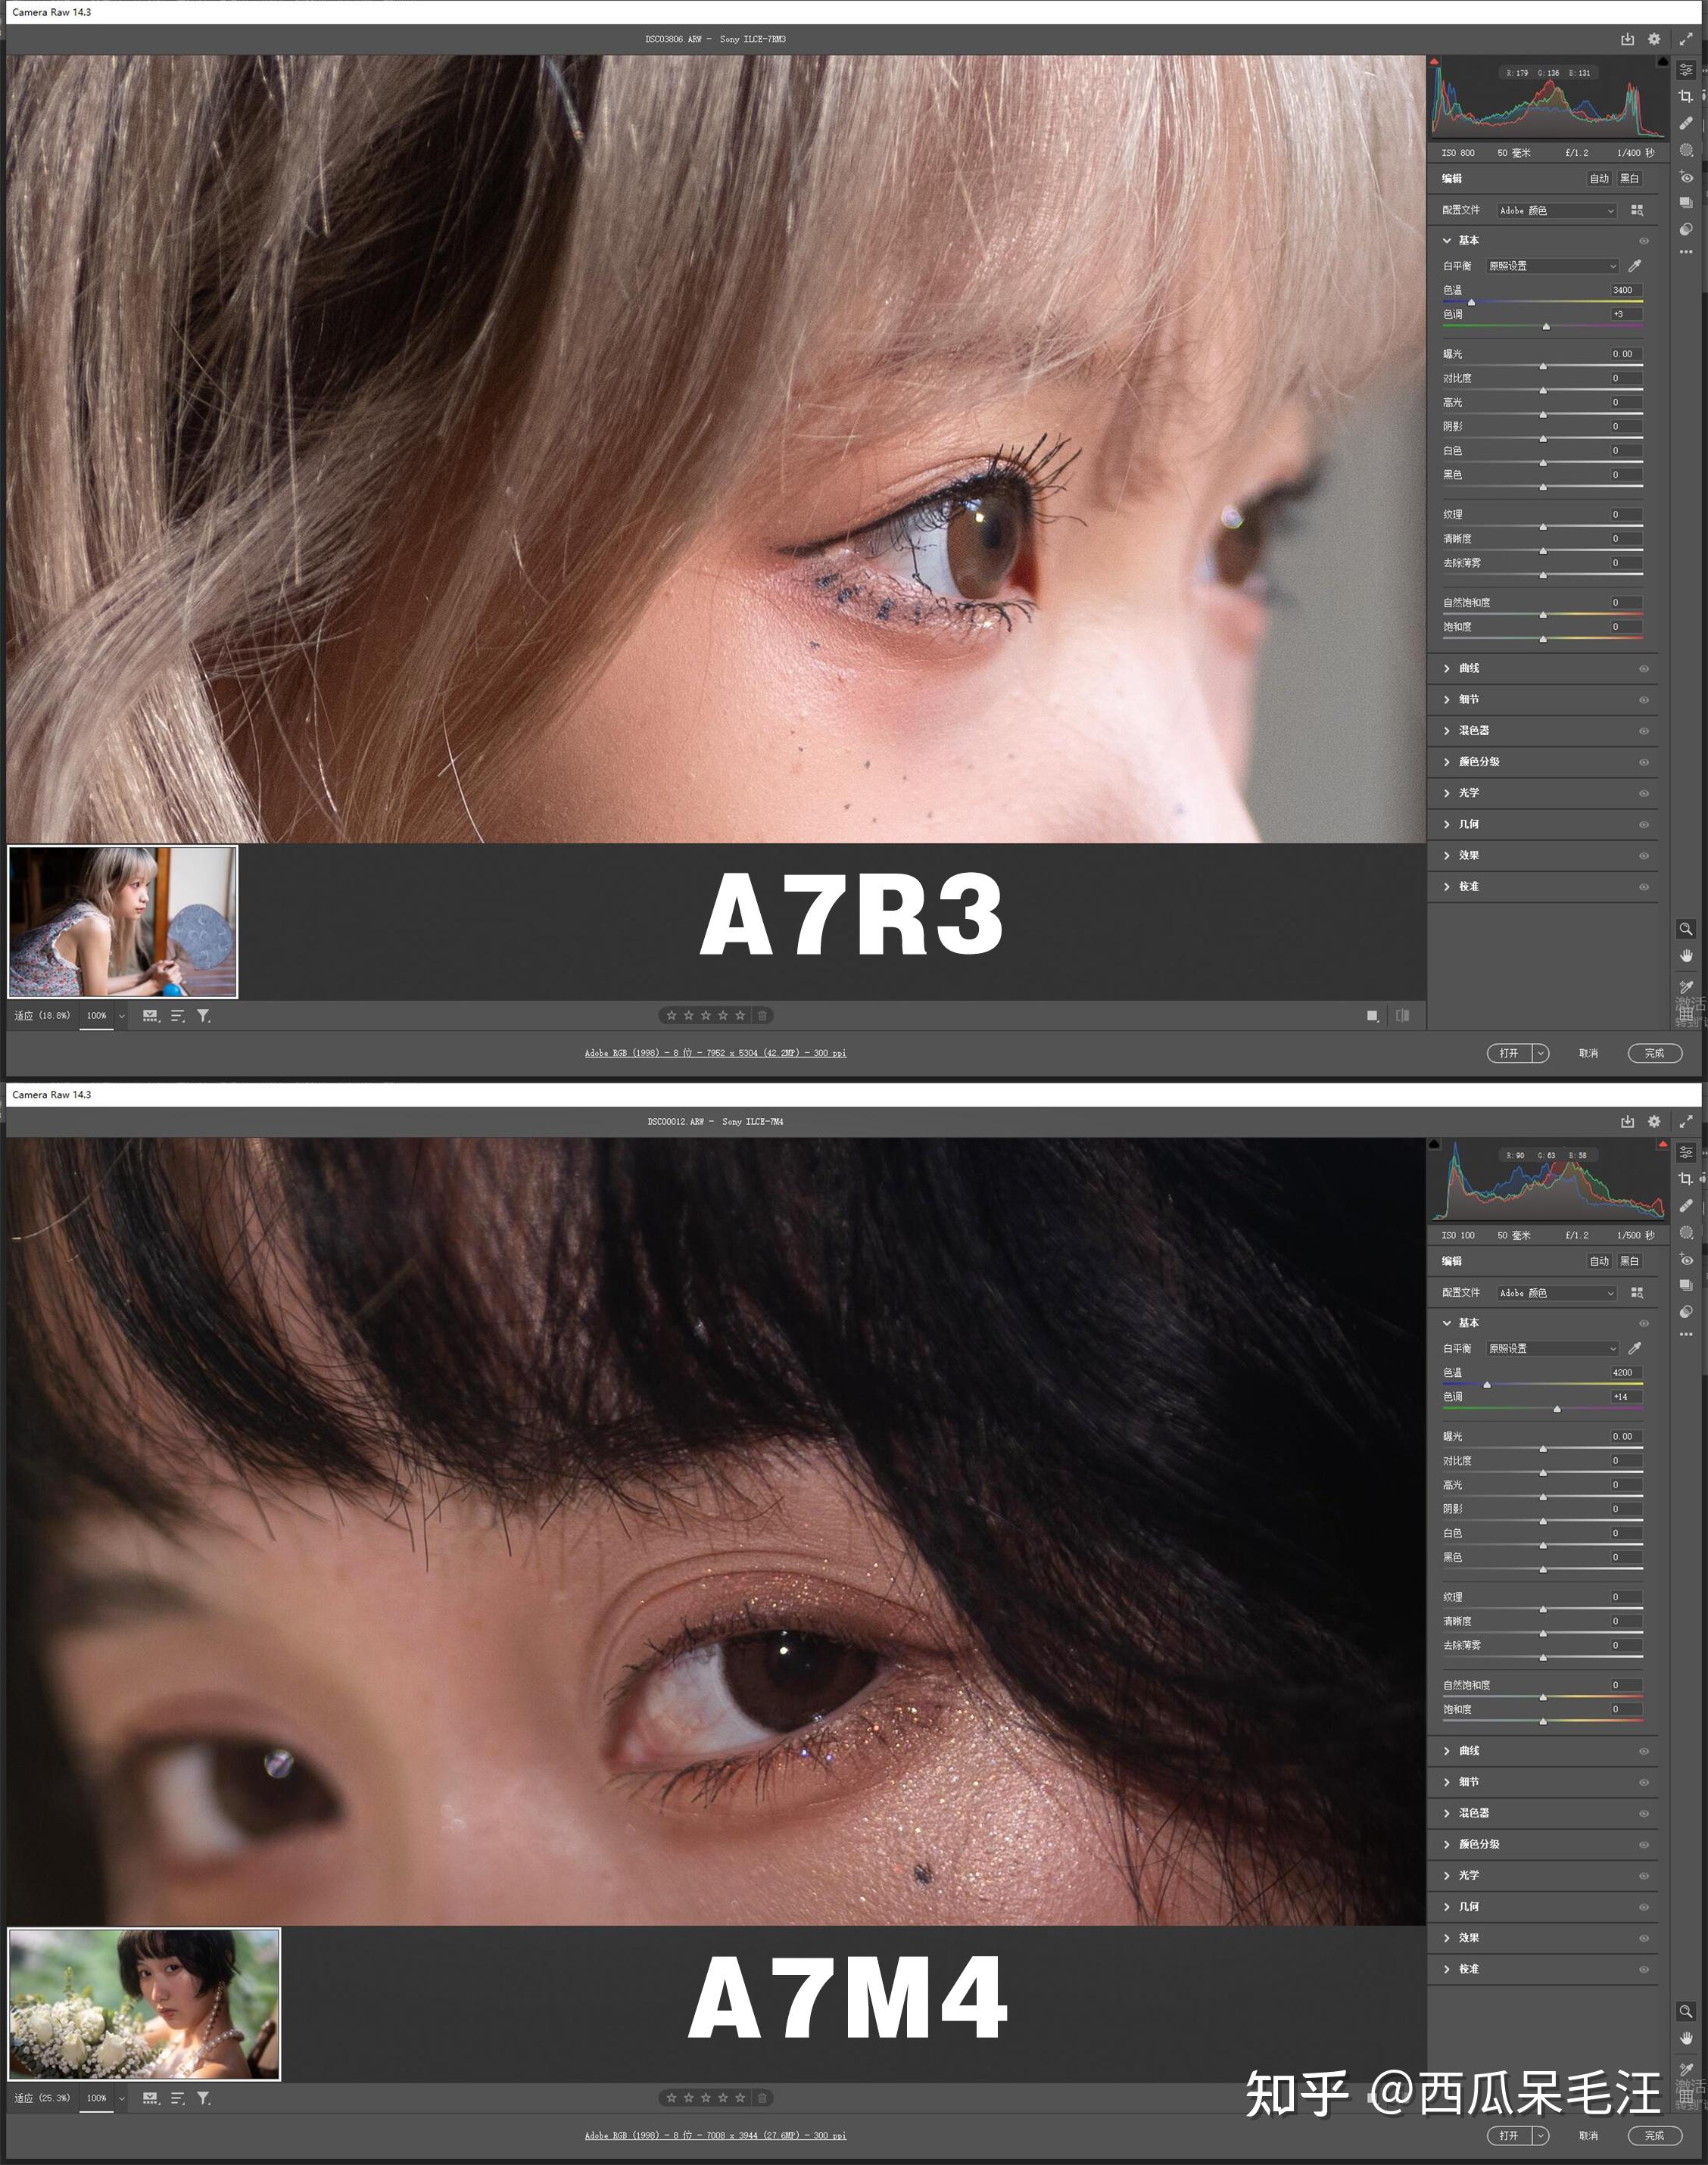The height and width of the screenshot is (2165, 1708).
Task: Select blonde girl filmstrip thumbnail
Action: (123, 922)
